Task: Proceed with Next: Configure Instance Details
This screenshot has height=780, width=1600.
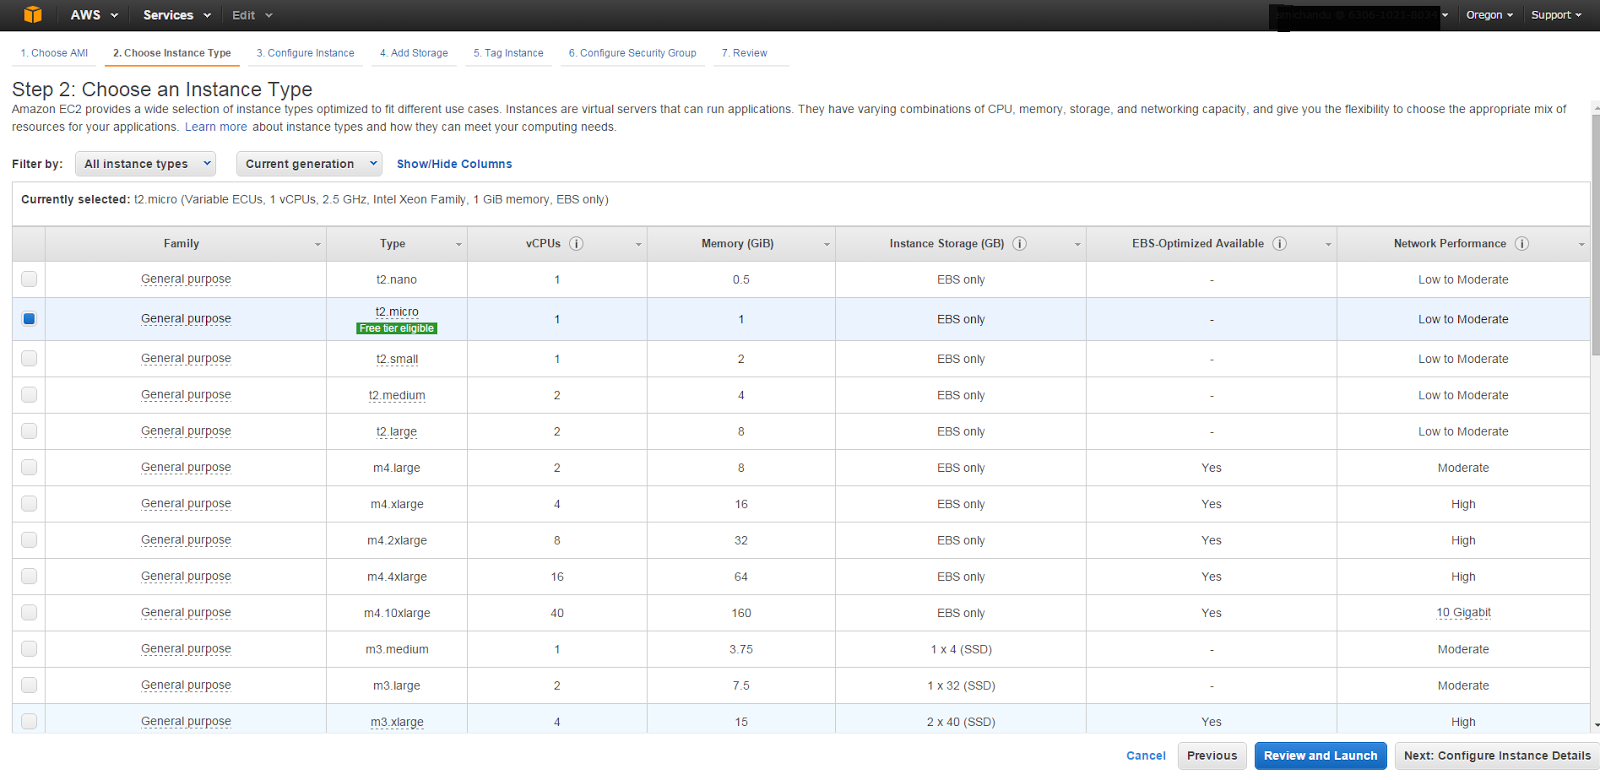Action: tap(1497, 756)
